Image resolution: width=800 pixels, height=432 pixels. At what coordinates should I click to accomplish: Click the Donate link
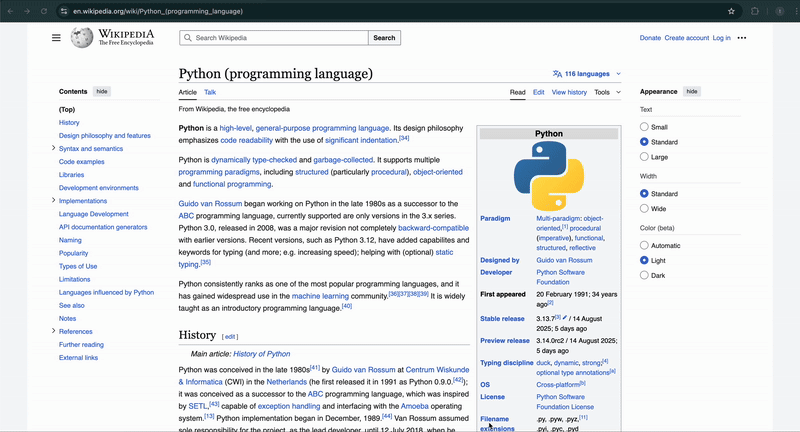tap(650, 38)
